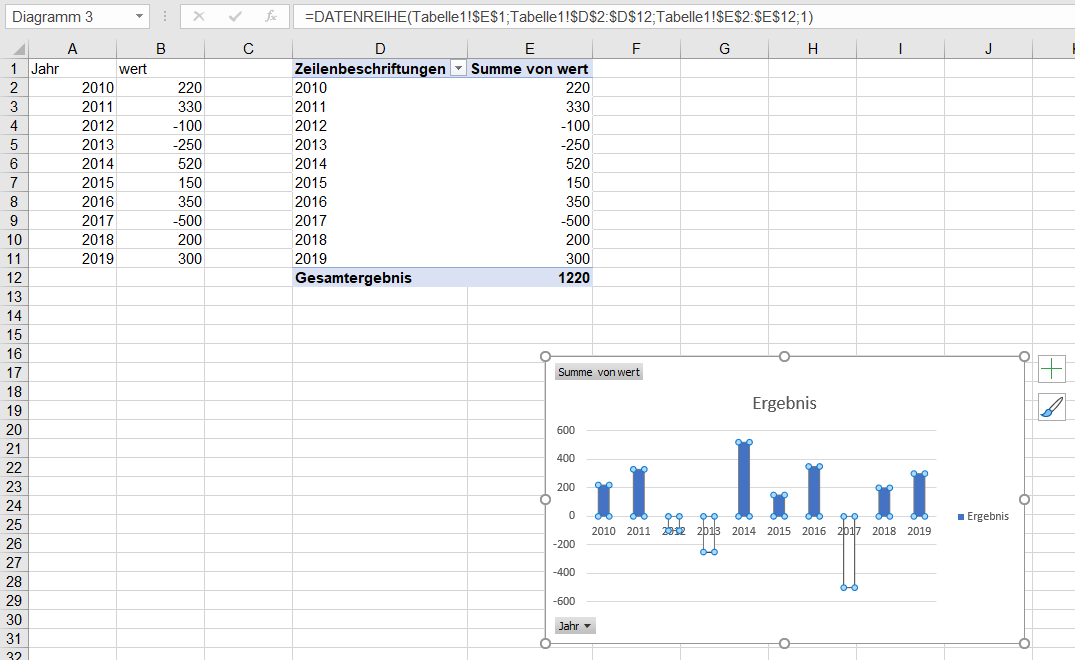
Task: Select row 1 header
Action: [x=14, y=69]
